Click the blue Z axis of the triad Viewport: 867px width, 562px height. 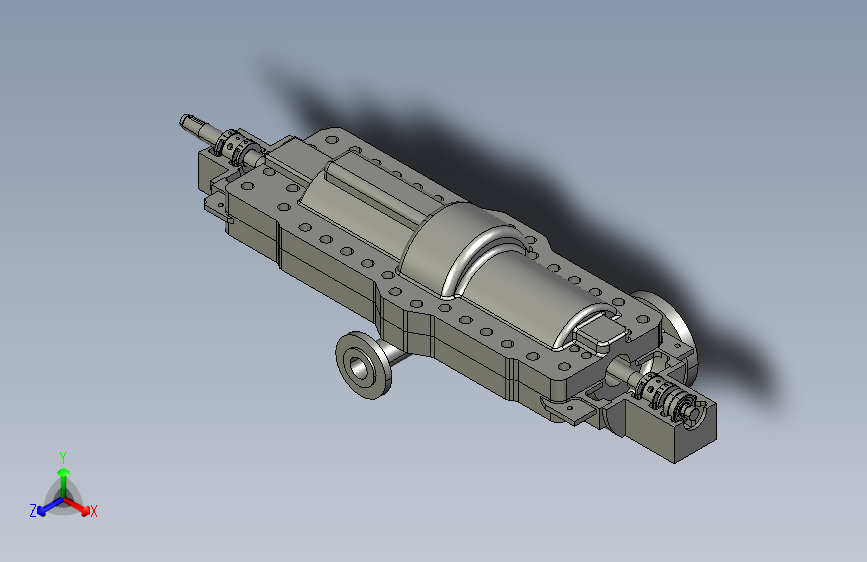49,507
